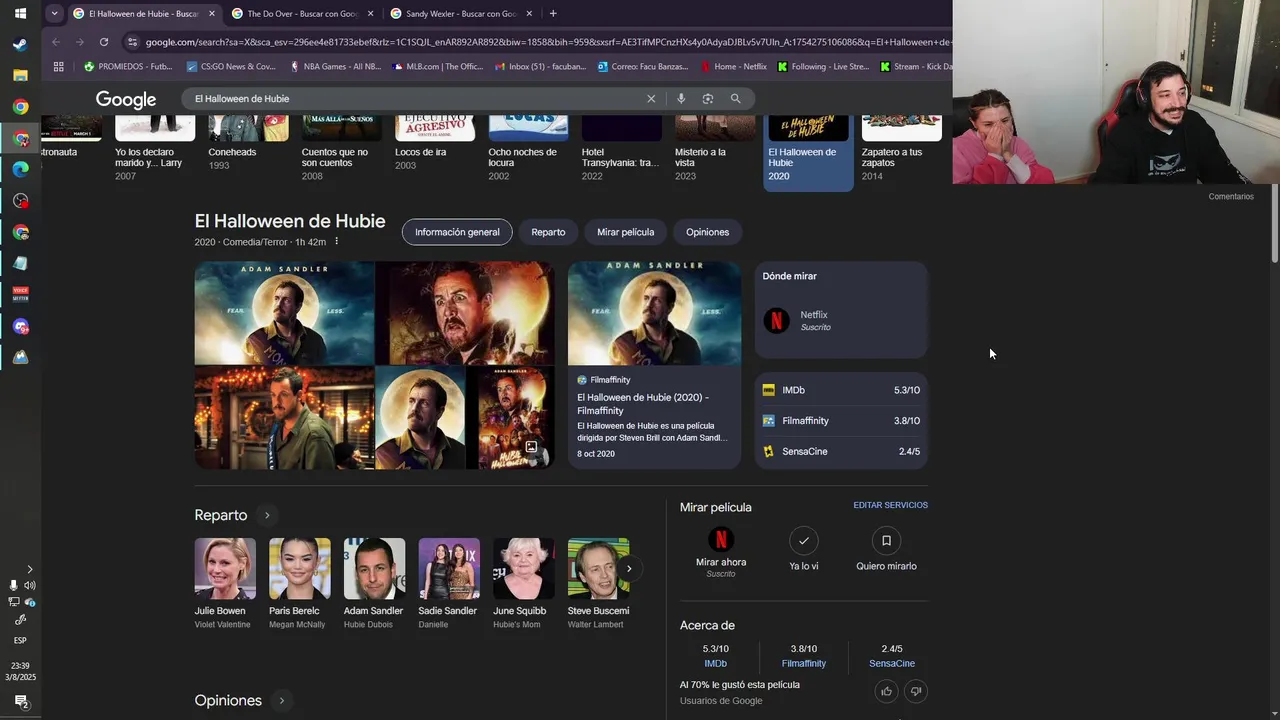
Task: Open the Filmaffinity 3.8/10 rating row
Action: pos(841,421)
